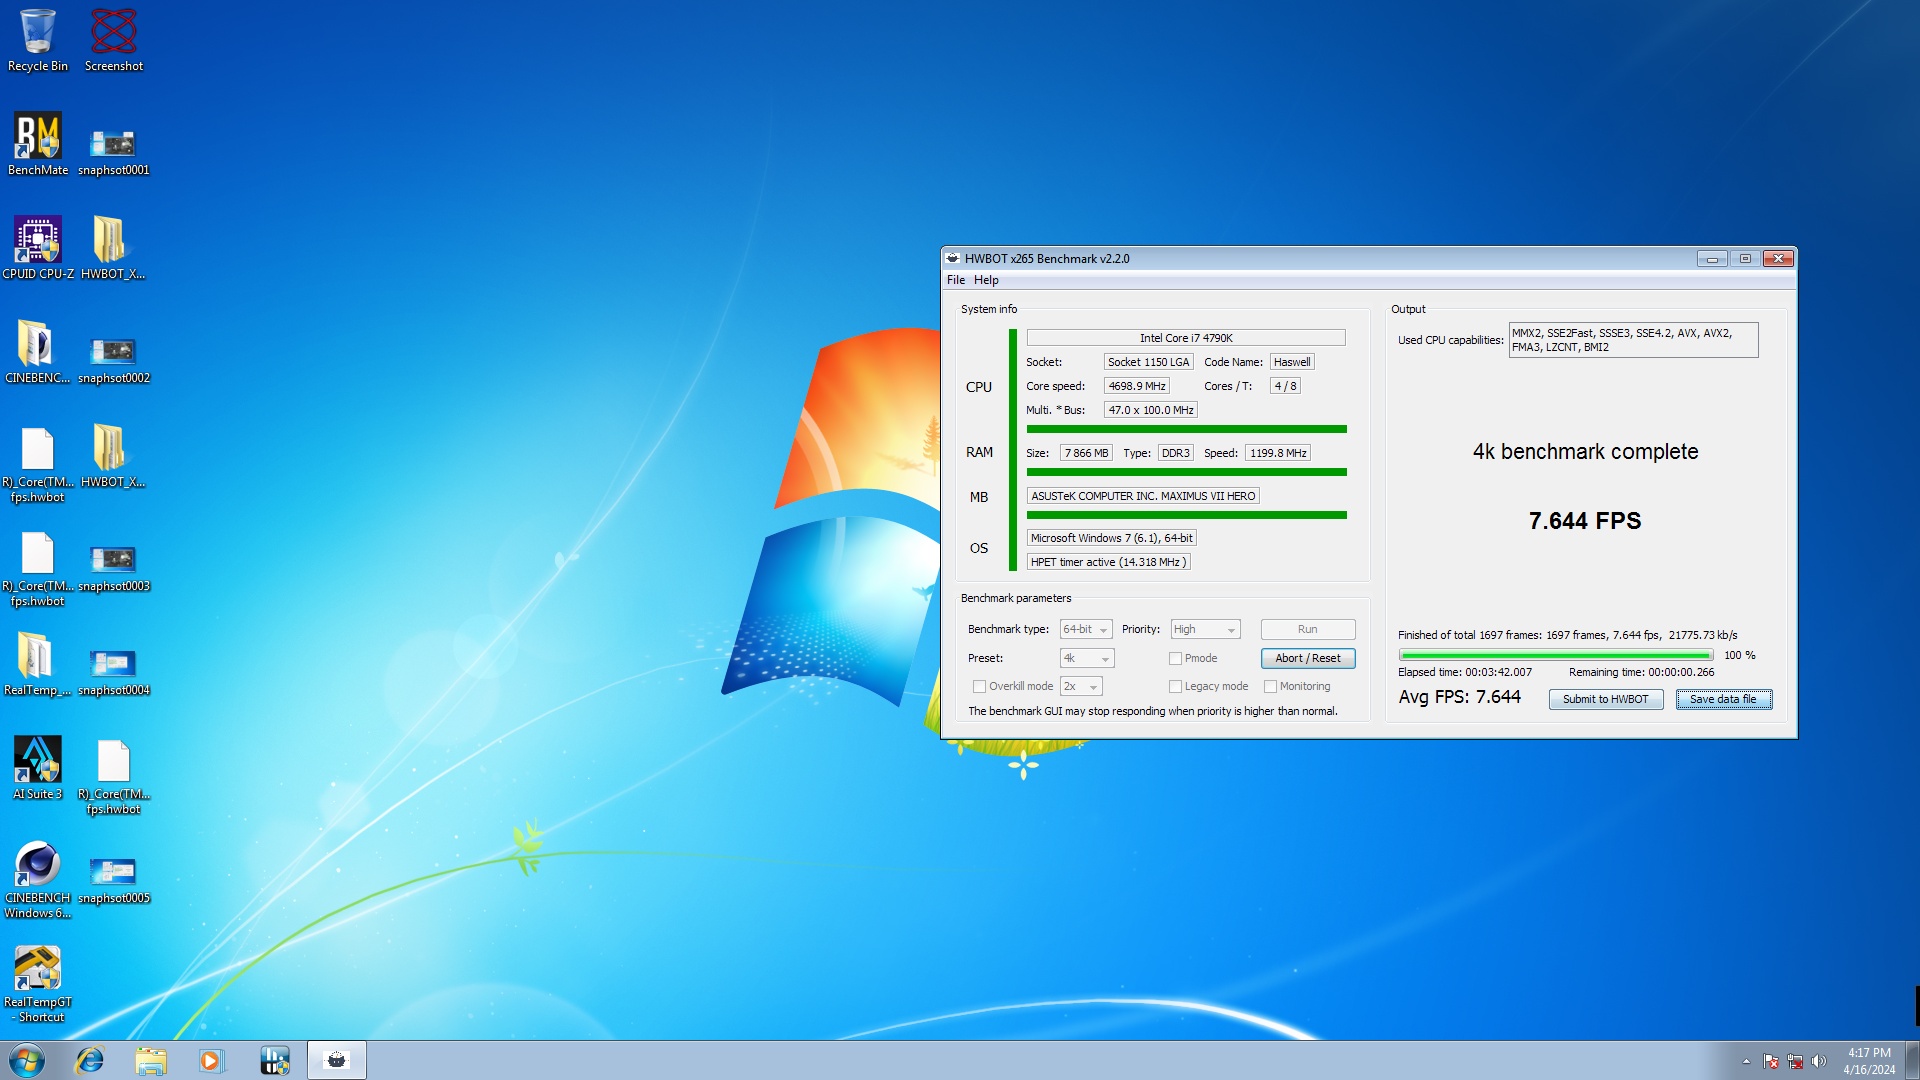Click the 4k benchmark complete text

1585,452
